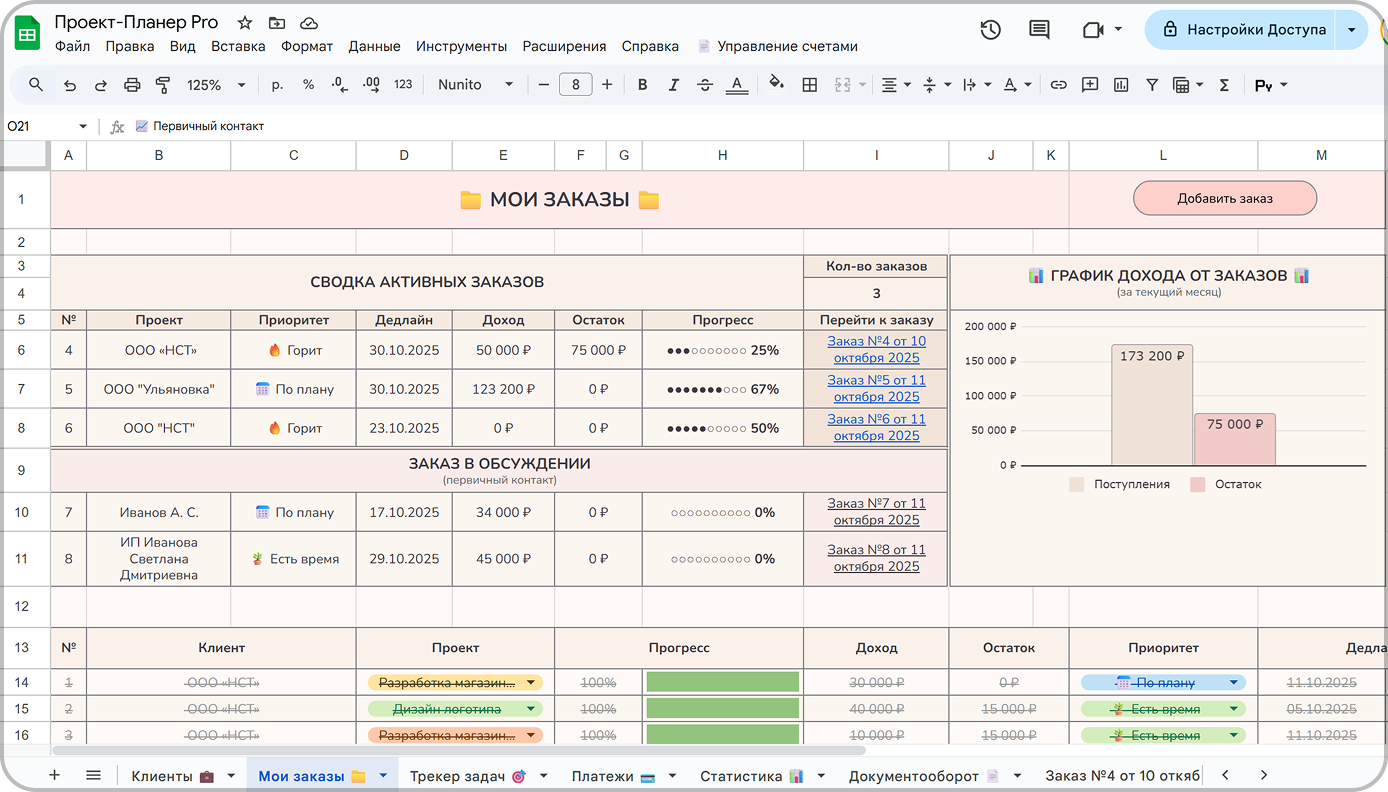This screenshot has width=1388, height=792.
Task: Open the Nunito font dropdown
Action: click(x=475, y=85)
